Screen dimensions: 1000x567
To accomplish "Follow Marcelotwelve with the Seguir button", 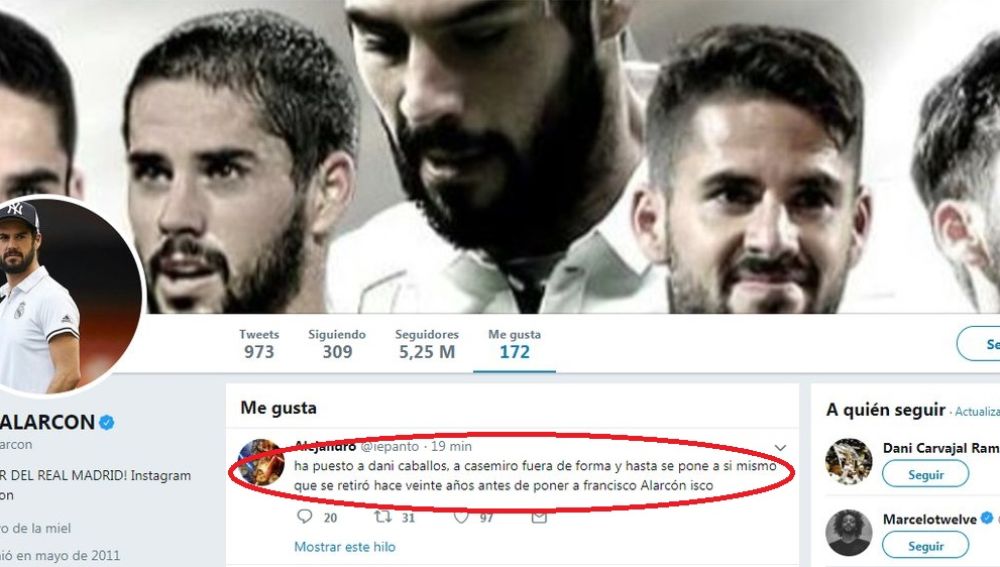I will 925,545.
